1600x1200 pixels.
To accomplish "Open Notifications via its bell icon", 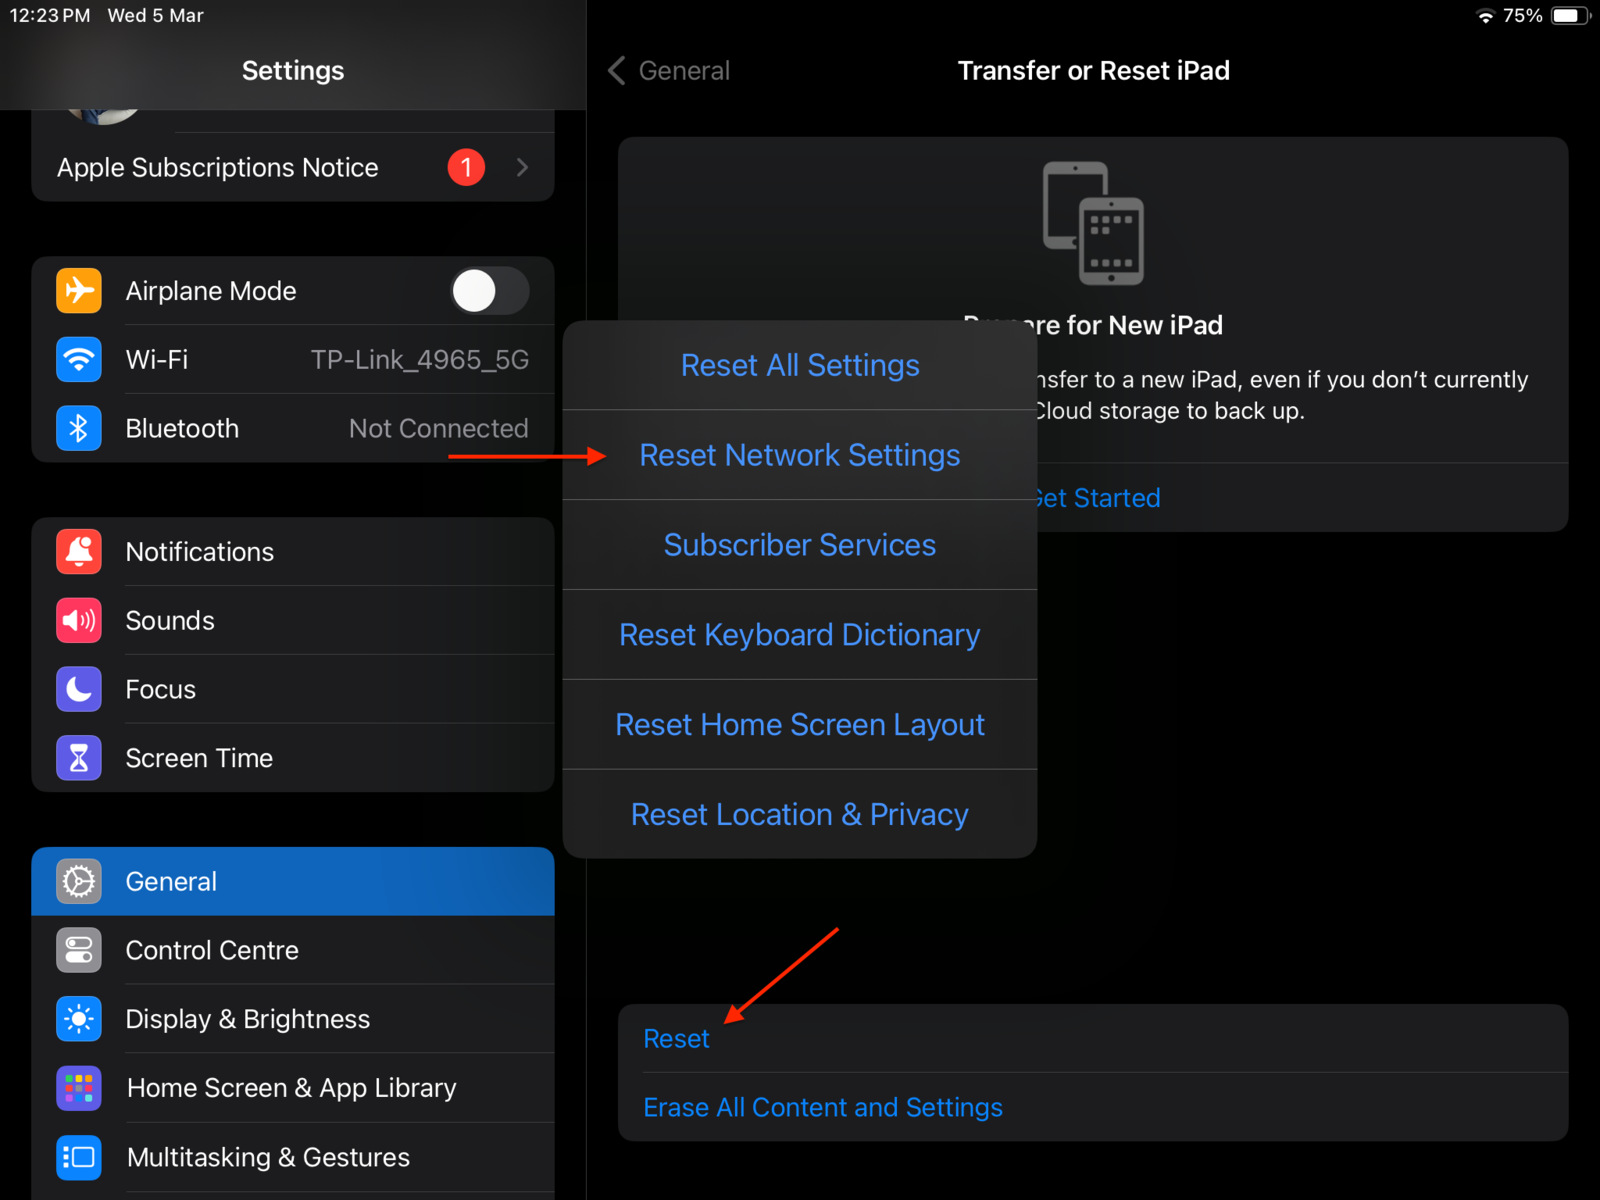I will pos(78,551).
